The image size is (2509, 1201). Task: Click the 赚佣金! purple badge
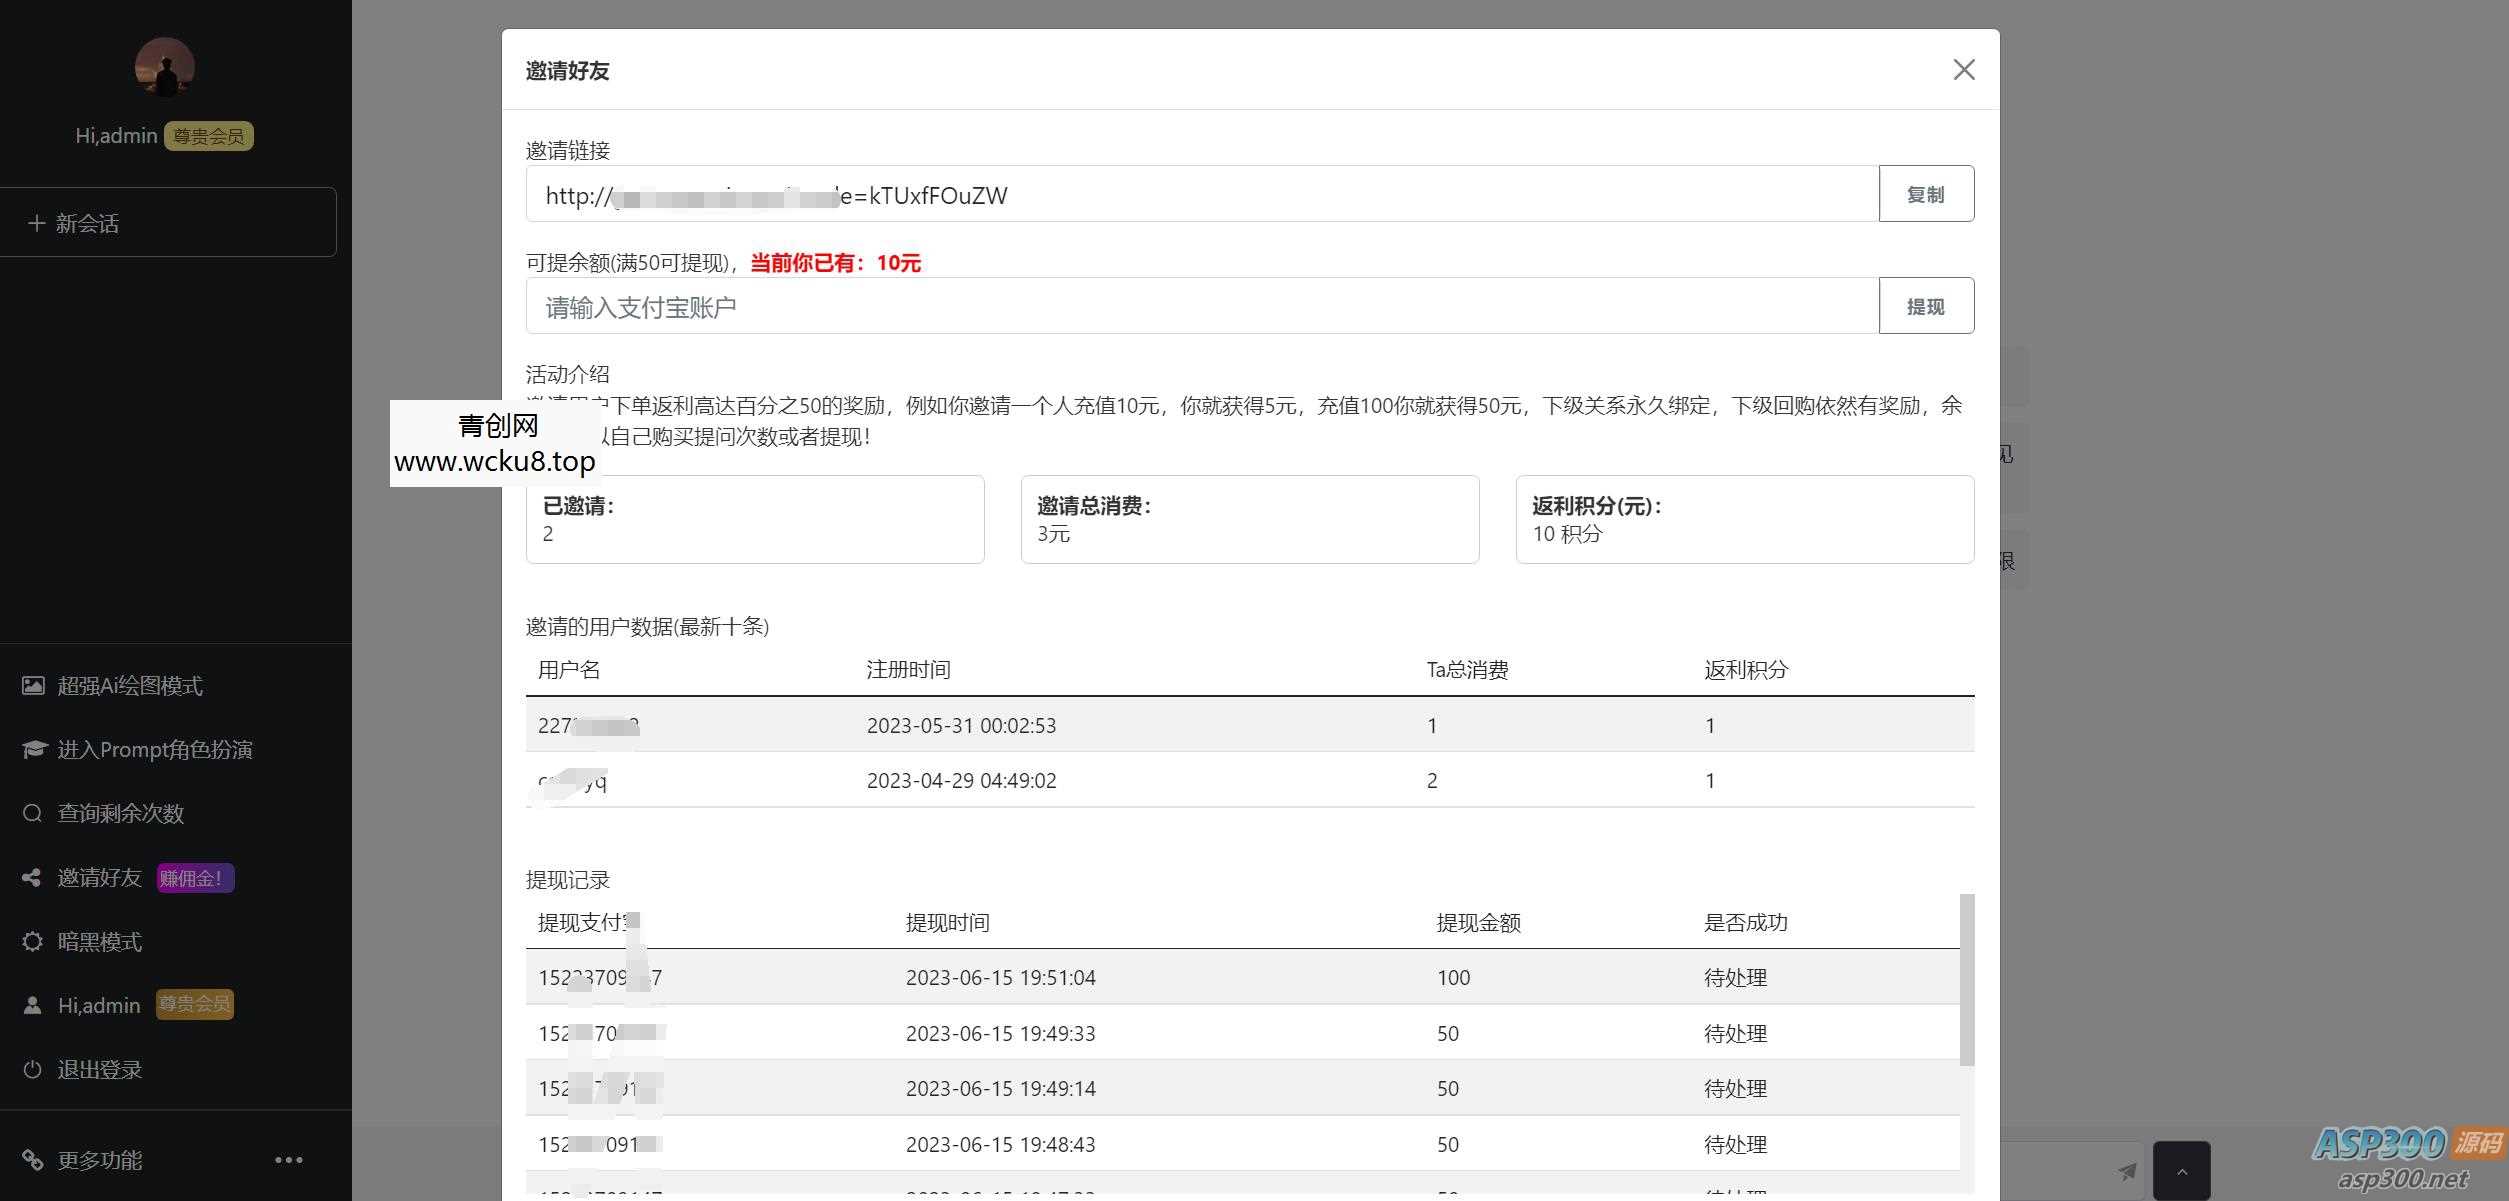(194, 877)
